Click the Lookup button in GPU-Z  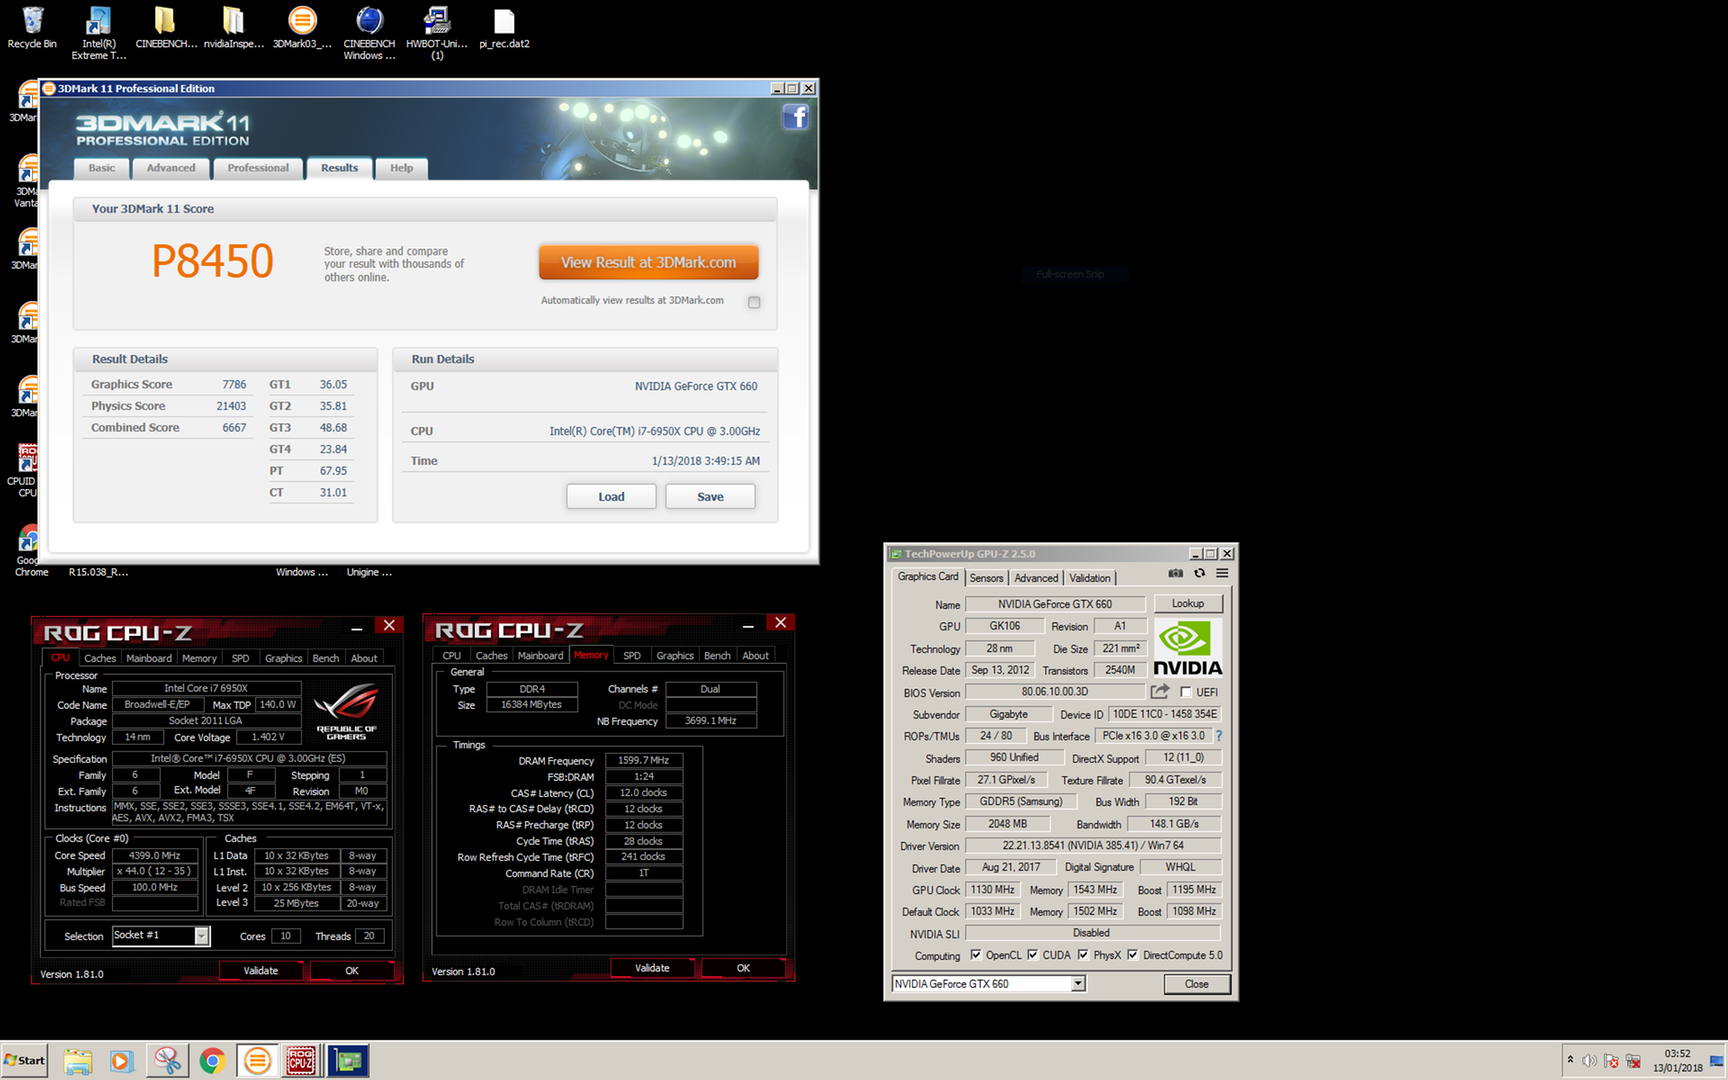[x=1188, y=604]
